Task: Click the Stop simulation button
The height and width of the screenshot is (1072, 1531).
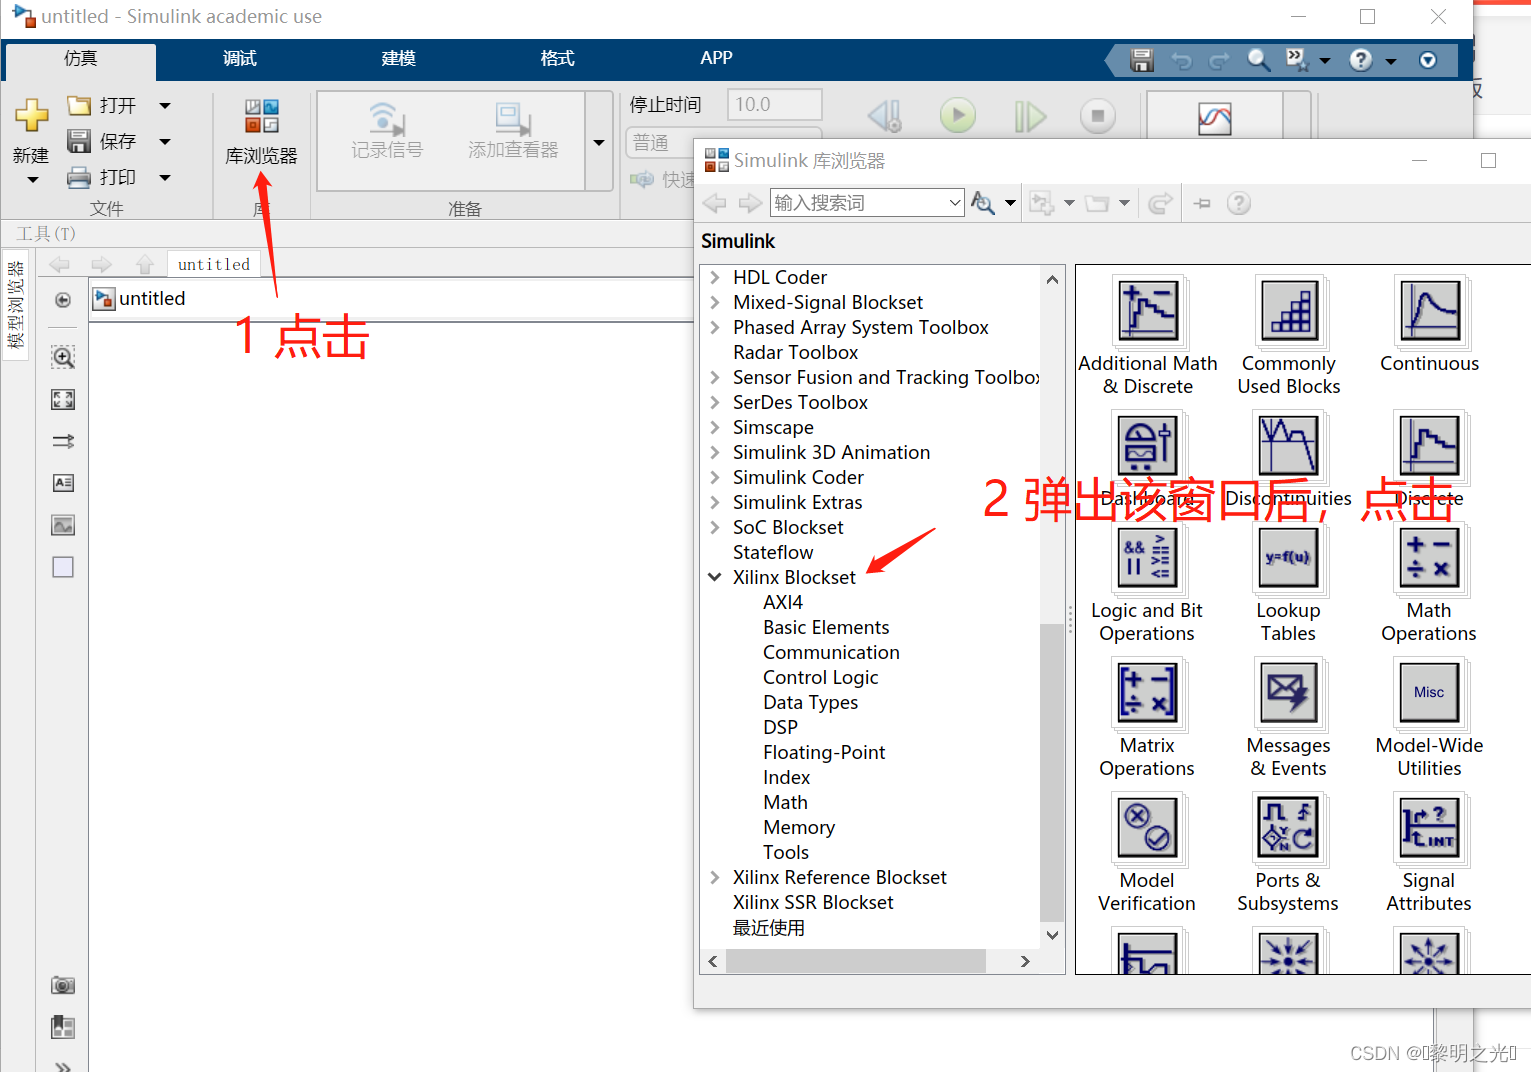Action: pyautogui.click(x=1098, y=116)
